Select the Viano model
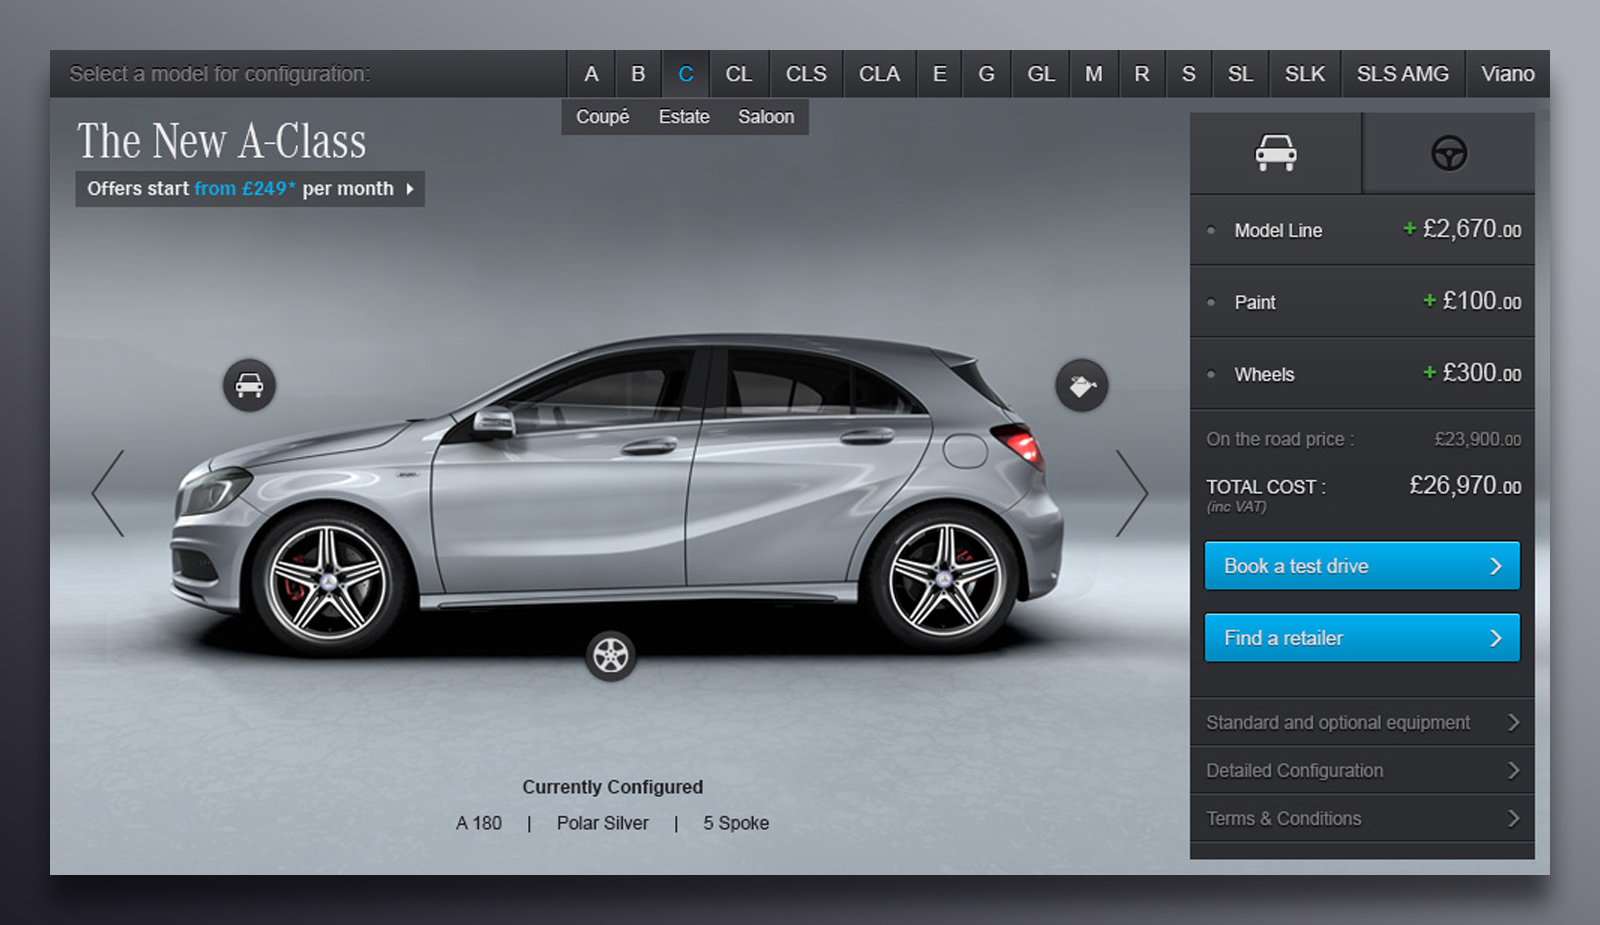Screen dimensions: 1600x925 1508,74
